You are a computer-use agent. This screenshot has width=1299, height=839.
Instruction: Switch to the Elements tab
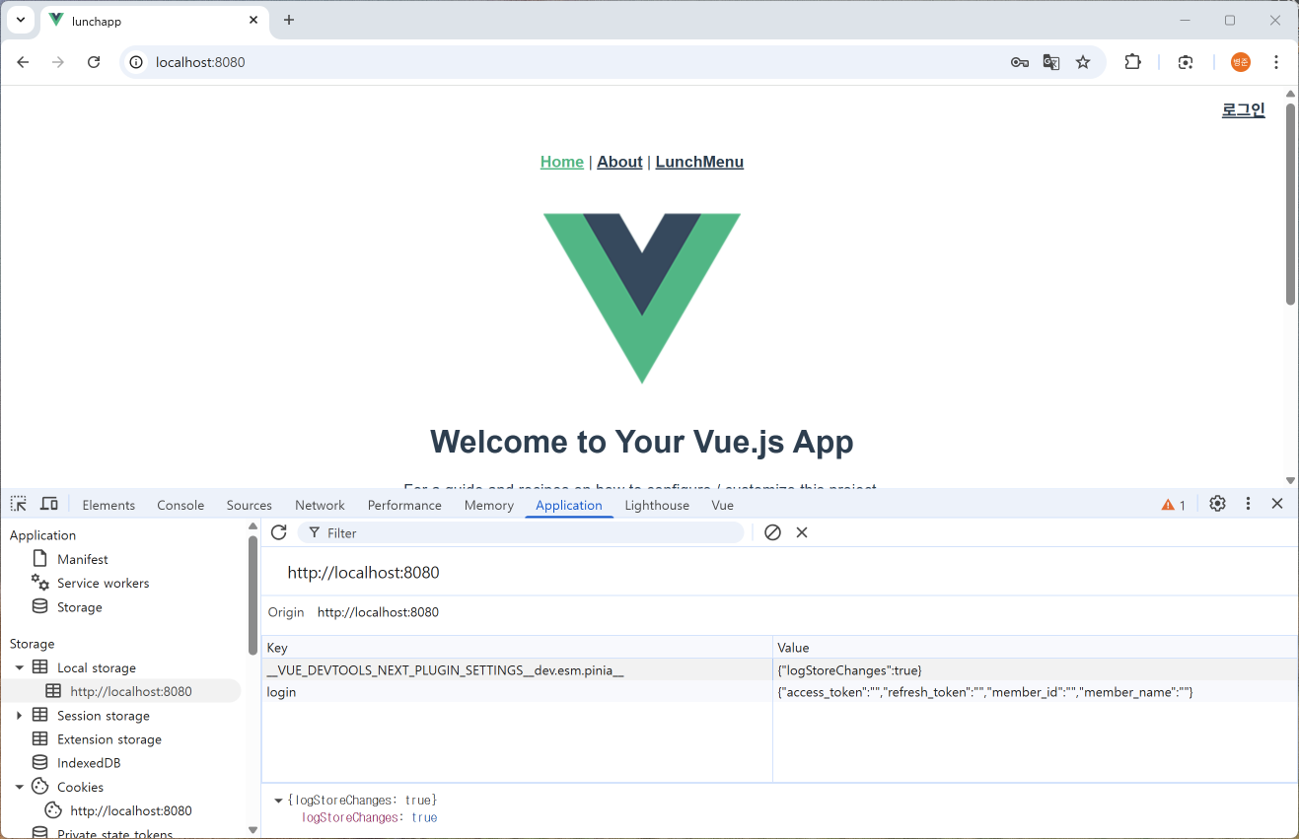click(x=108, y=505)
